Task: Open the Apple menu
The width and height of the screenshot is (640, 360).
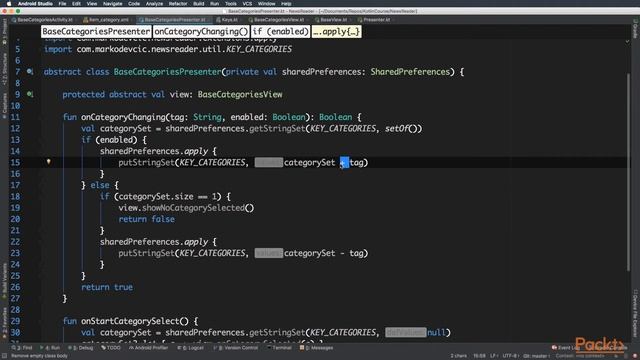Action: click(x=9, y=3)
